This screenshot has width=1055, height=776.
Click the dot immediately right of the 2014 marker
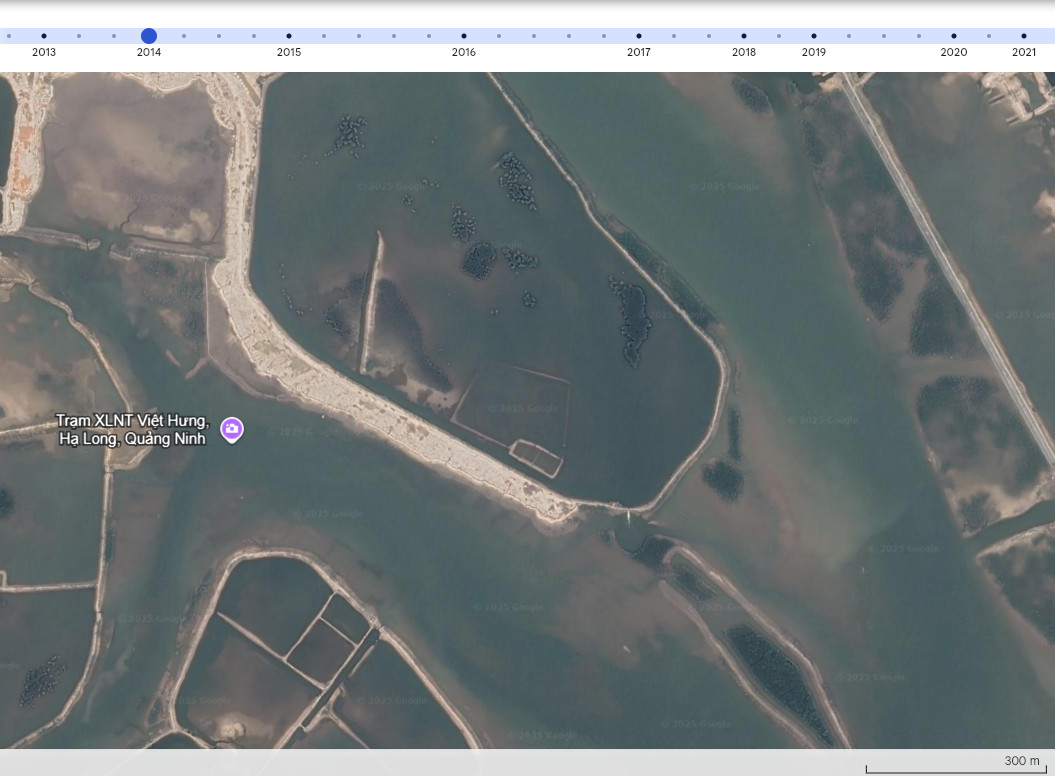click(183, 36)
